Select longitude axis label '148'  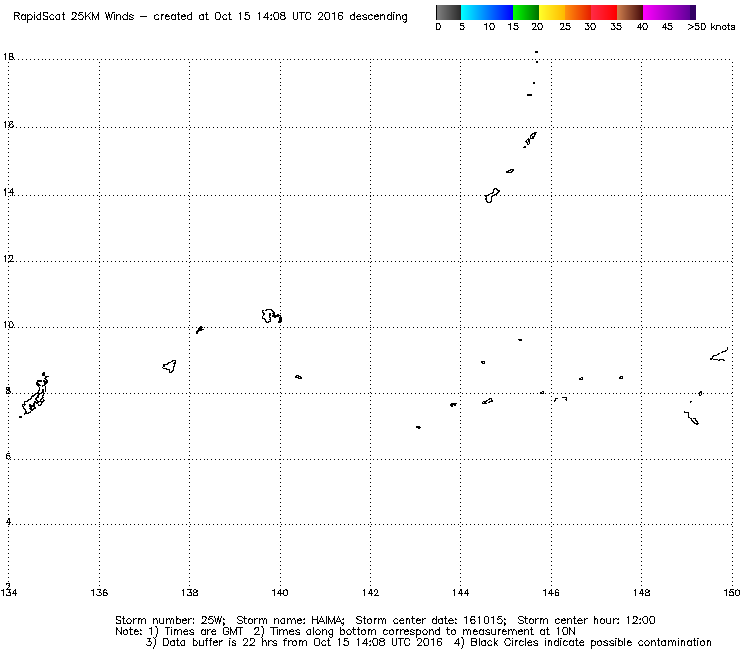coord(641,592)
